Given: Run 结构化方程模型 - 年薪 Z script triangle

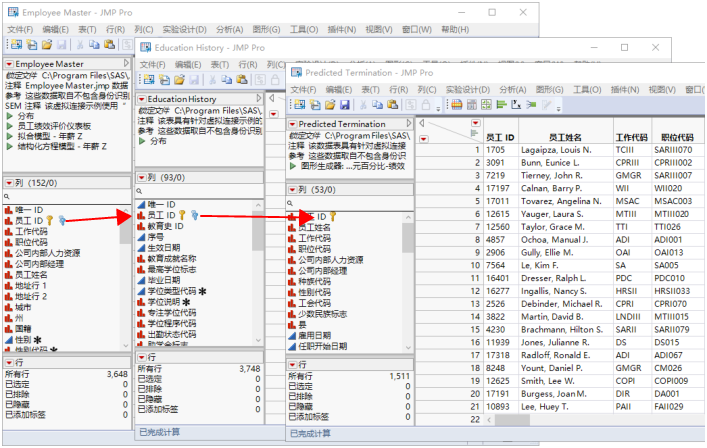Looking at the screenshot, I should click(9, 146).
